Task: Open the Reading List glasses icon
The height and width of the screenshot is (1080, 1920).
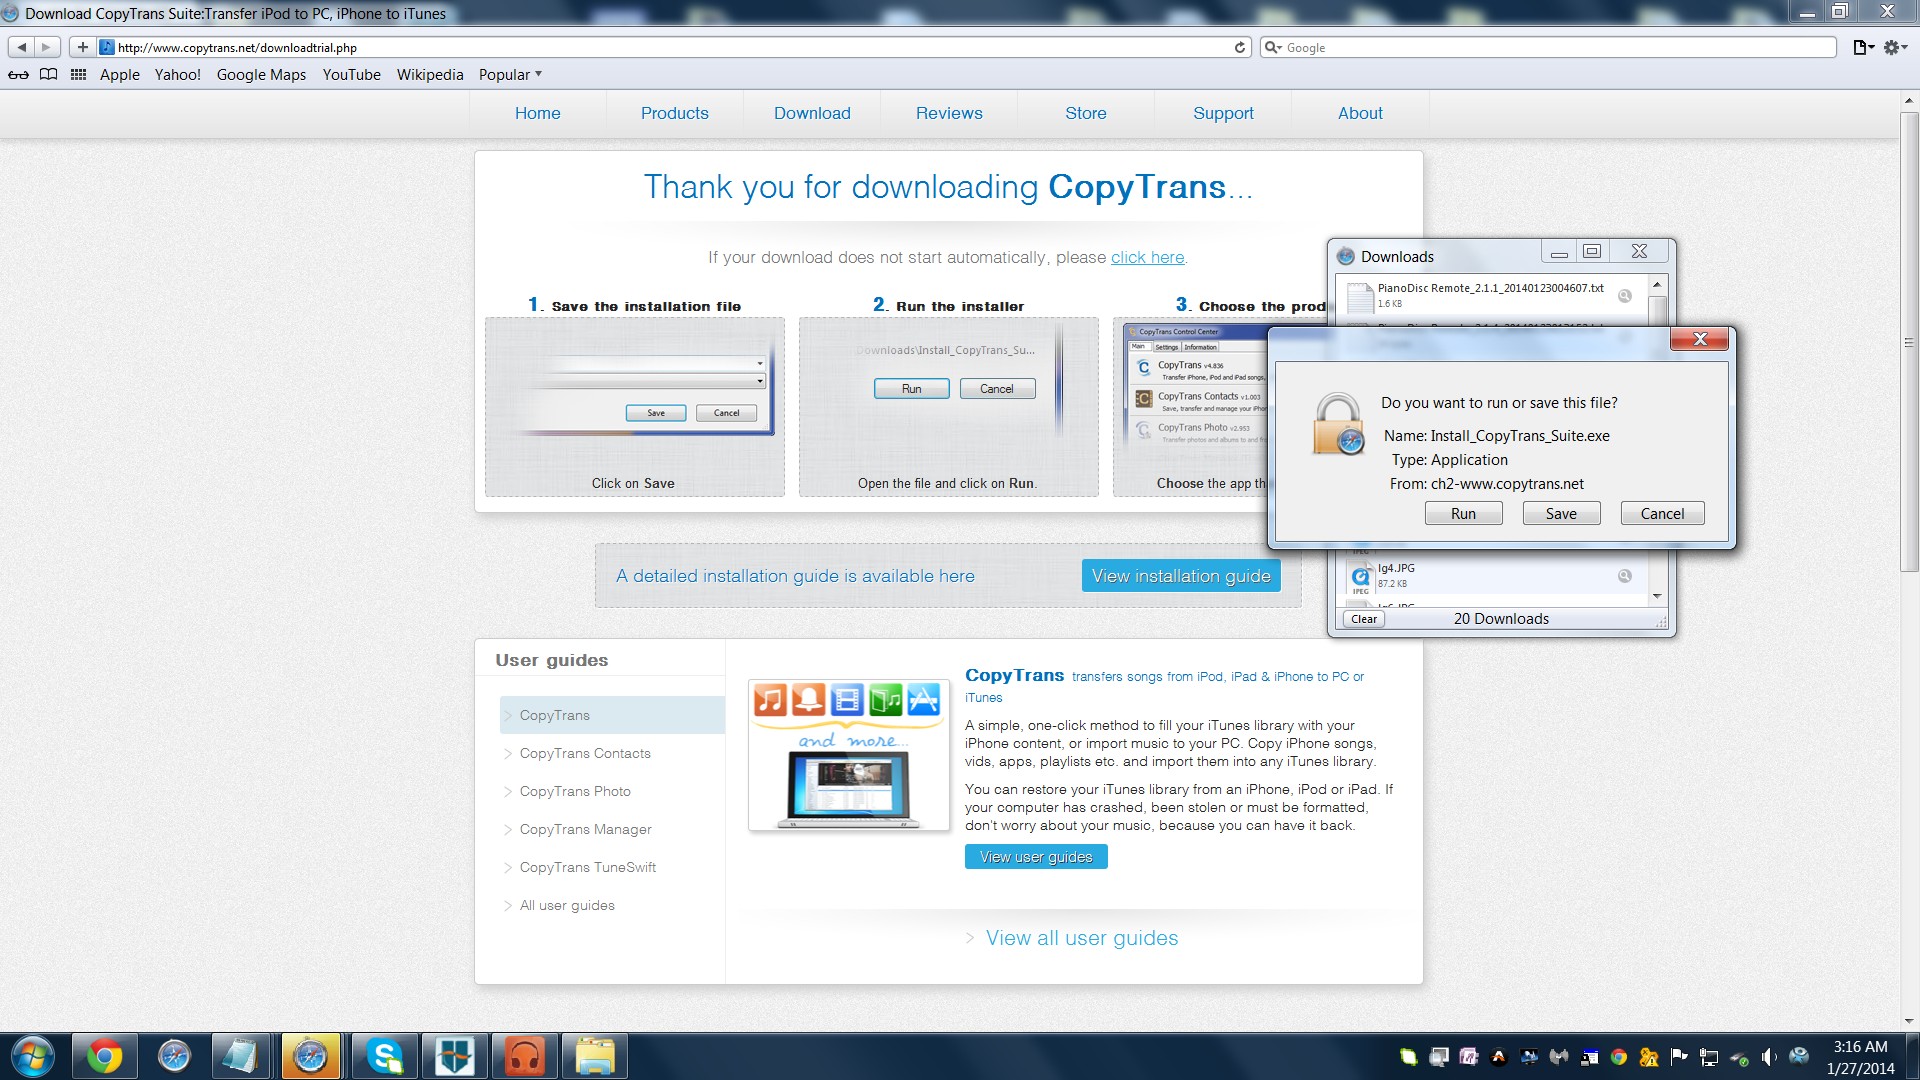Action: point(18,75)
